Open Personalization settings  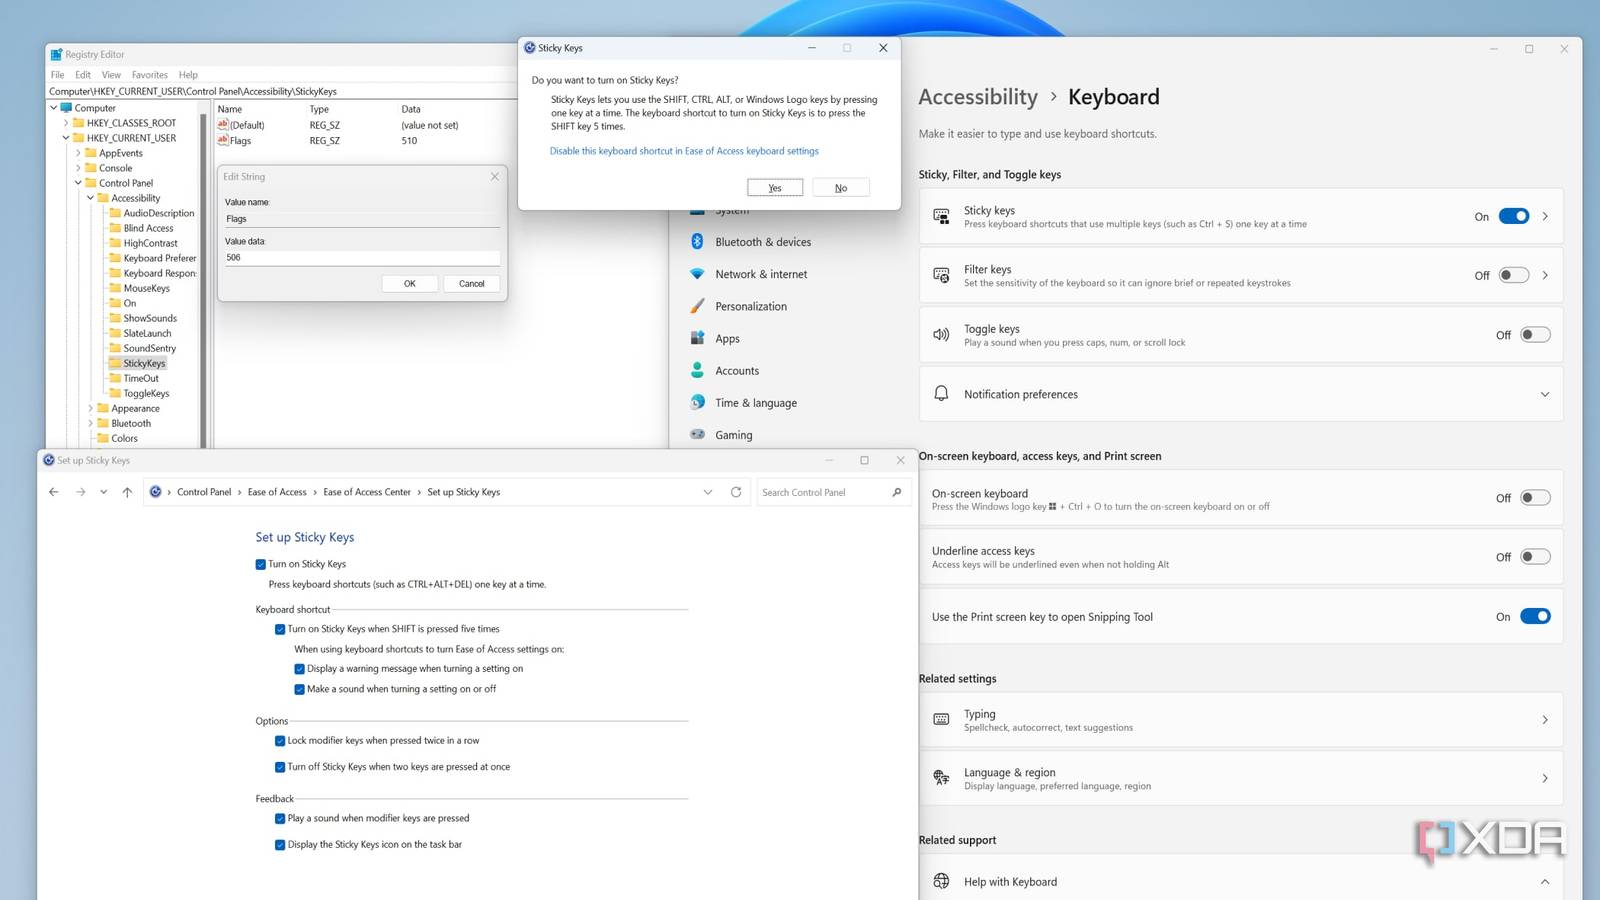751,305
